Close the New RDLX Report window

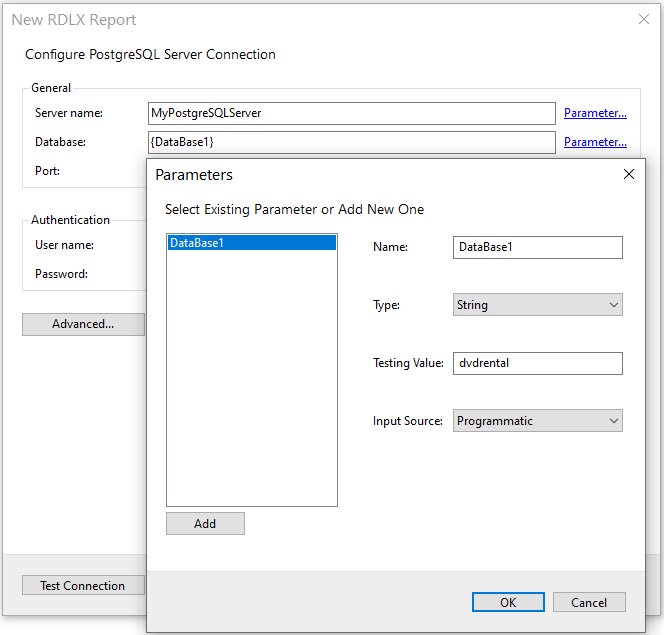644,19
